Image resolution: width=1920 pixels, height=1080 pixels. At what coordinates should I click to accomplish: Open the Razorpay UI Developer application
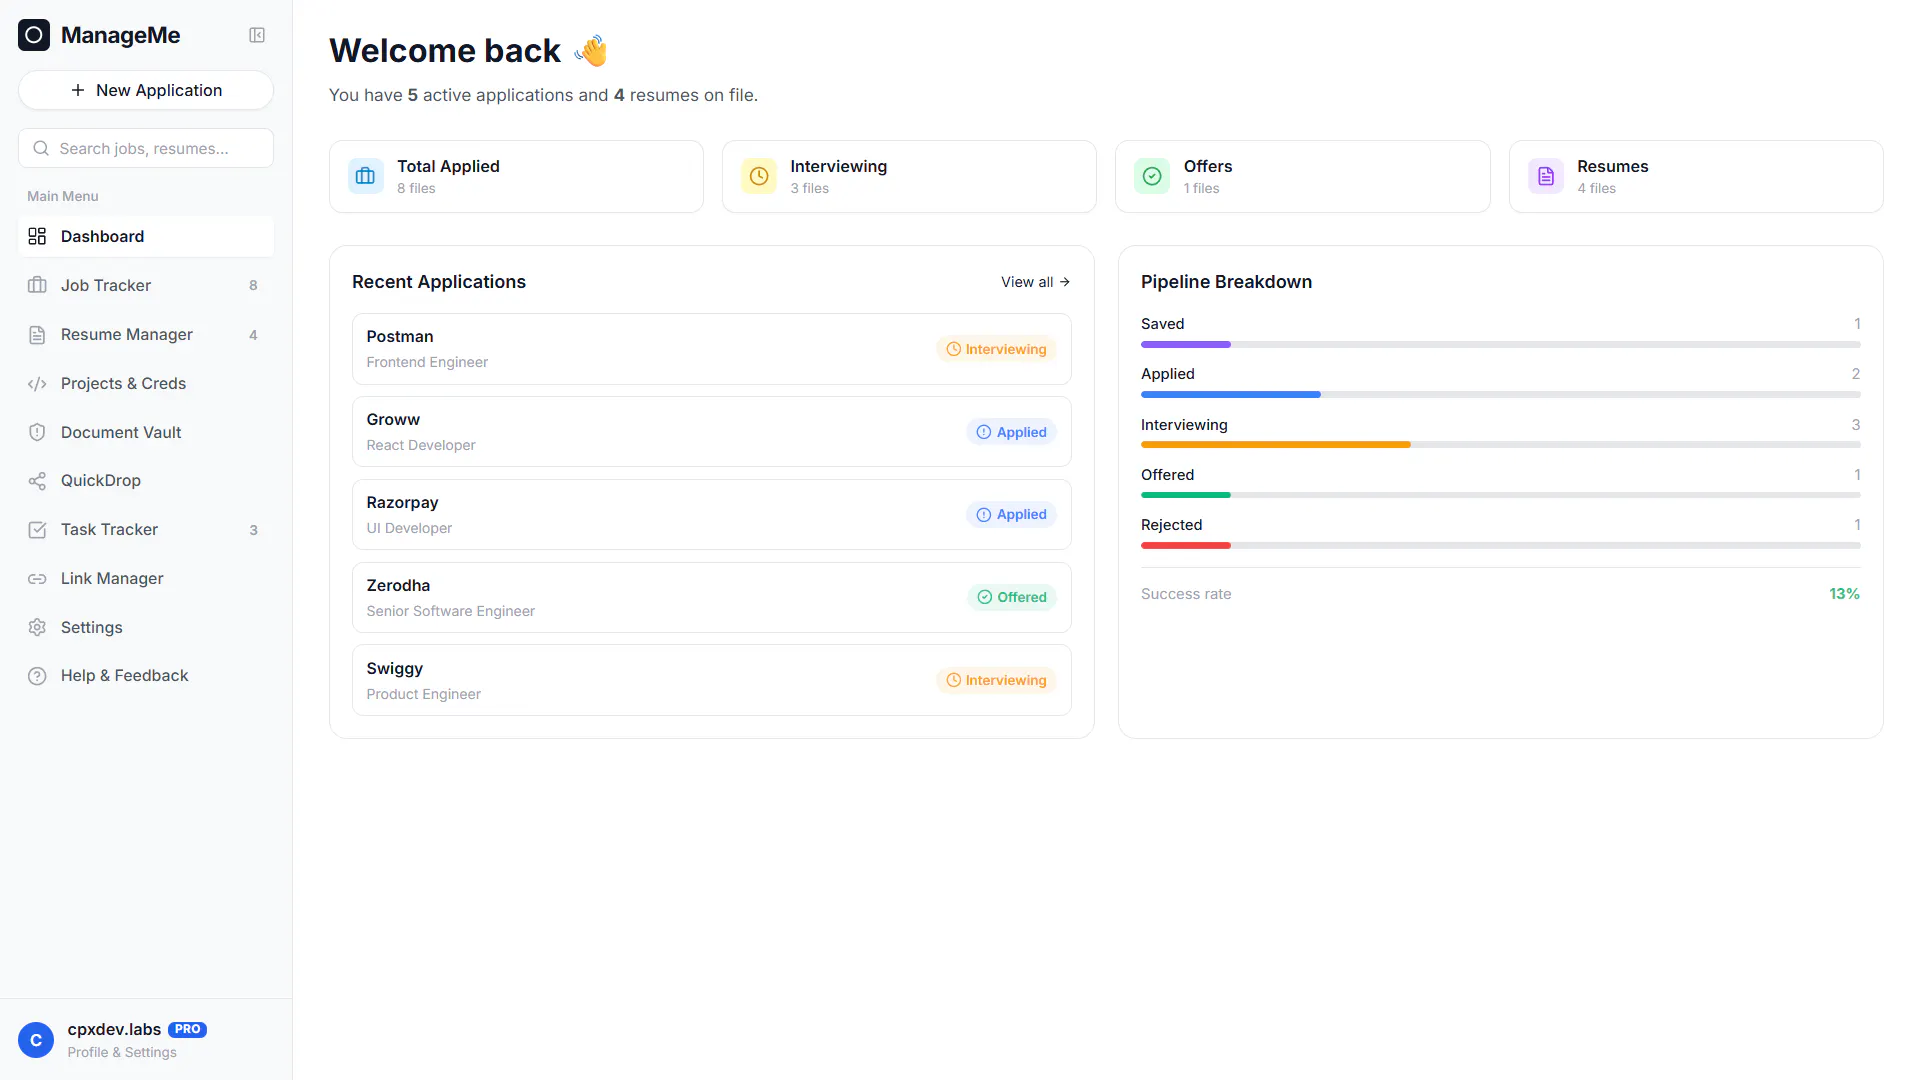pos(711,515)
